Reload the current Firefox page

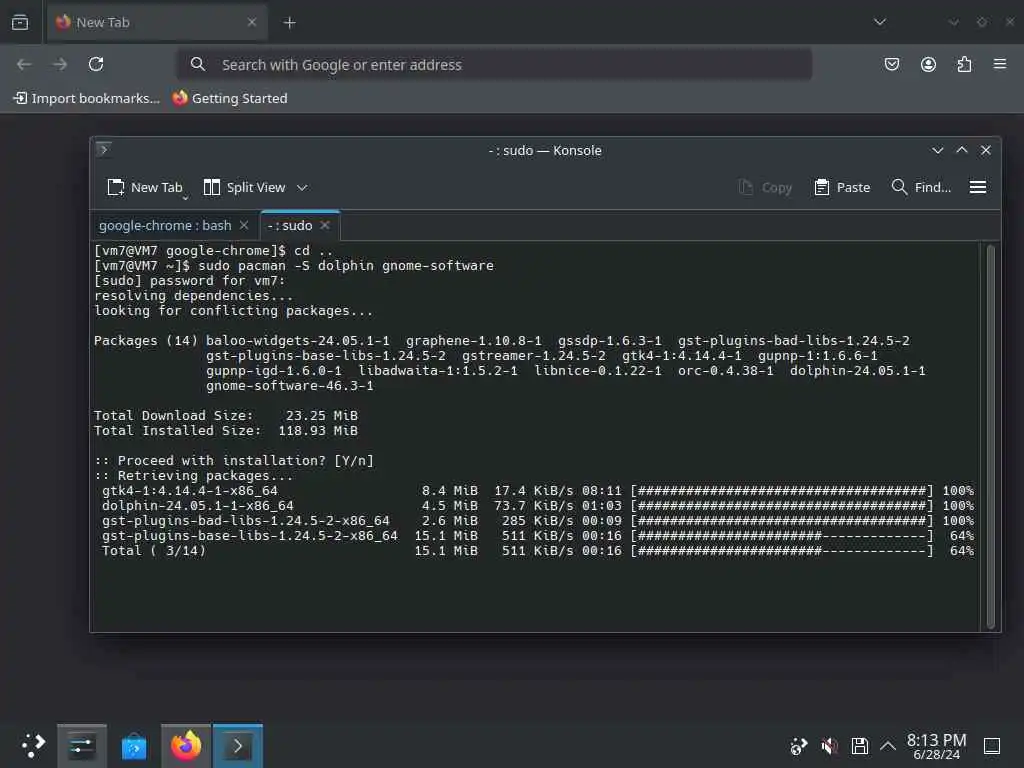click(x=96, y=64)
